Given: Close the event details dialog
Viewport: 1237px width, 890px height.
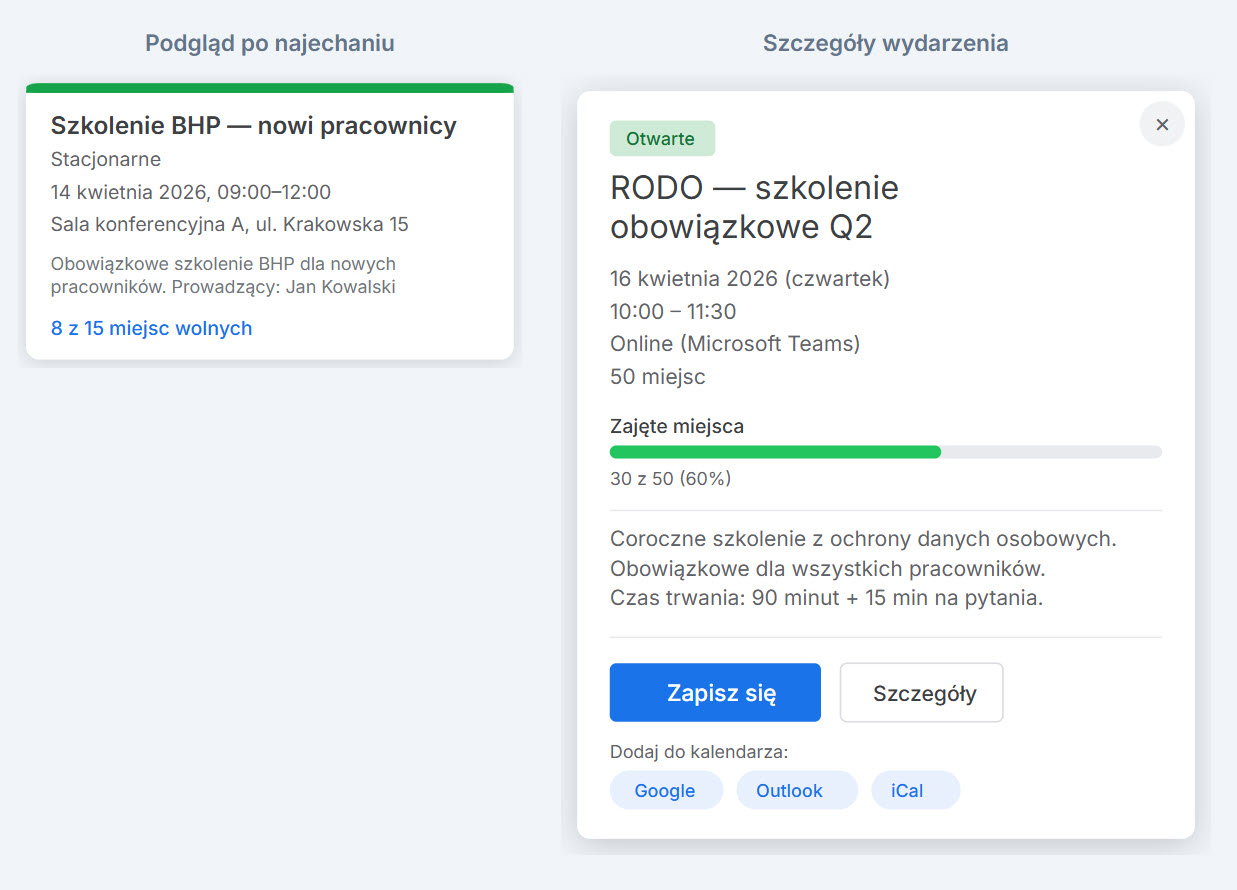Looking at the screenshot, I should [1161, 125].
